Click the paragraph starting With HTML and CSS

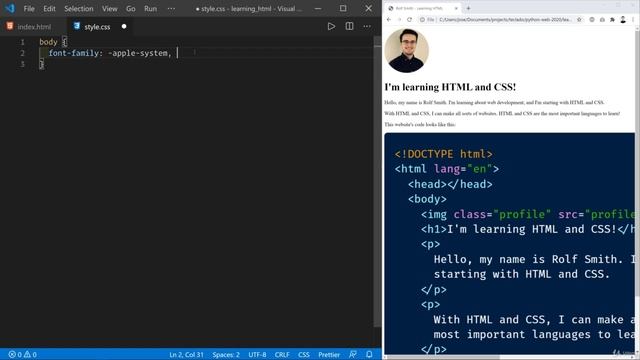coord(502,113)
